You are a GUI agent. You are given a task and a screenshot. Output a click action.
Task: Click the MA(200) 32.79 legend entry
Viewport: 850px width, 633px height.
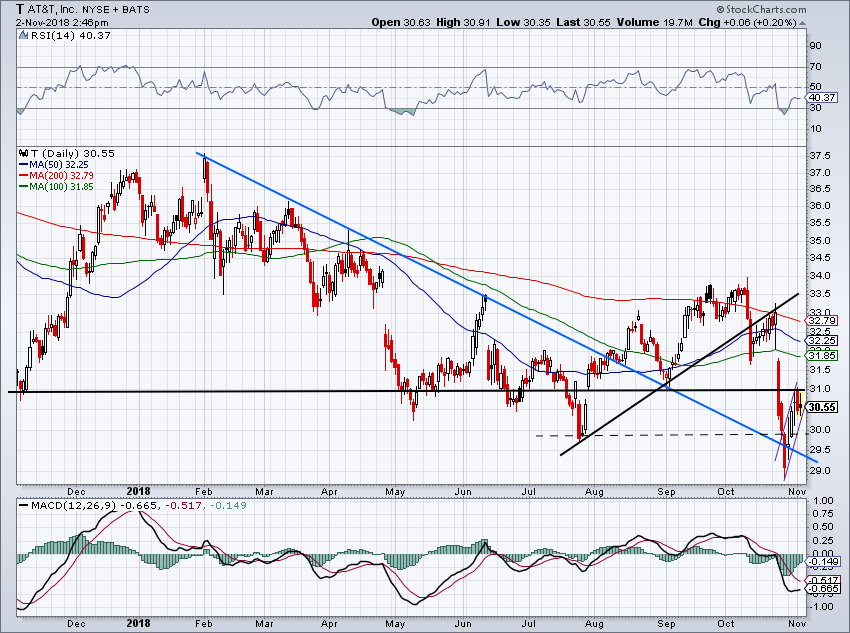(x=56, y=176)
